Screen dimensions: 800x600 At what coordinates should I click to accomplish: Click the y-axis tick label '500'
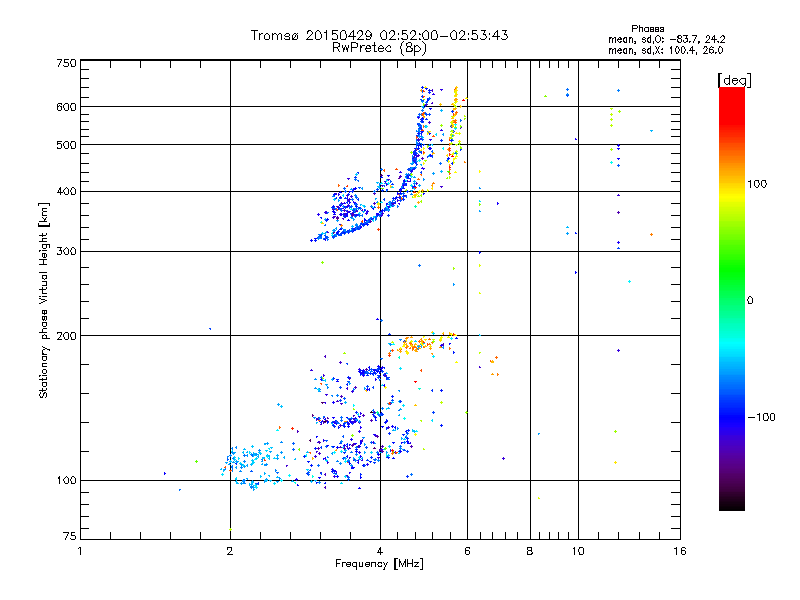[x=66, y=145]
